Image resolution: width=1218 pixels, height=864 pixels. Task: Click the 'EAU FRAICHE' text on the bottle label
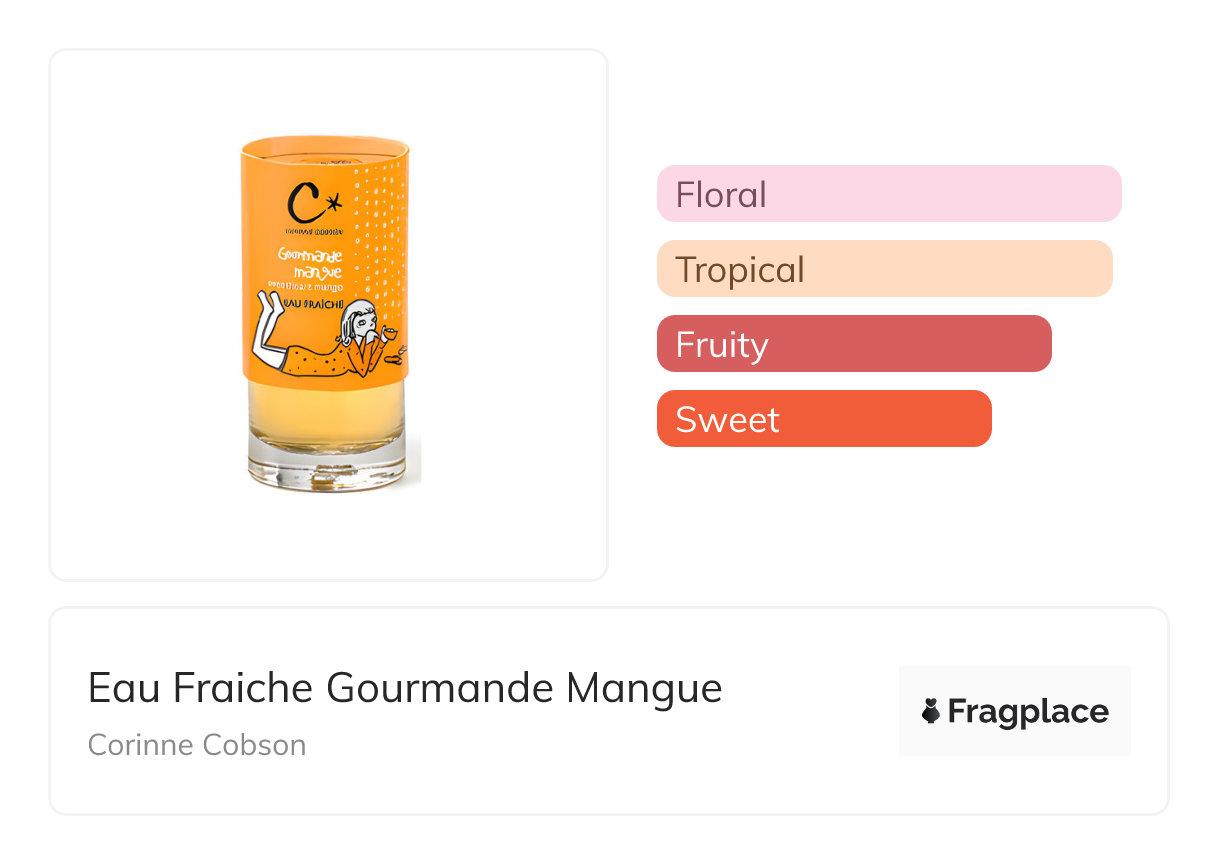[x=314, y=305]
